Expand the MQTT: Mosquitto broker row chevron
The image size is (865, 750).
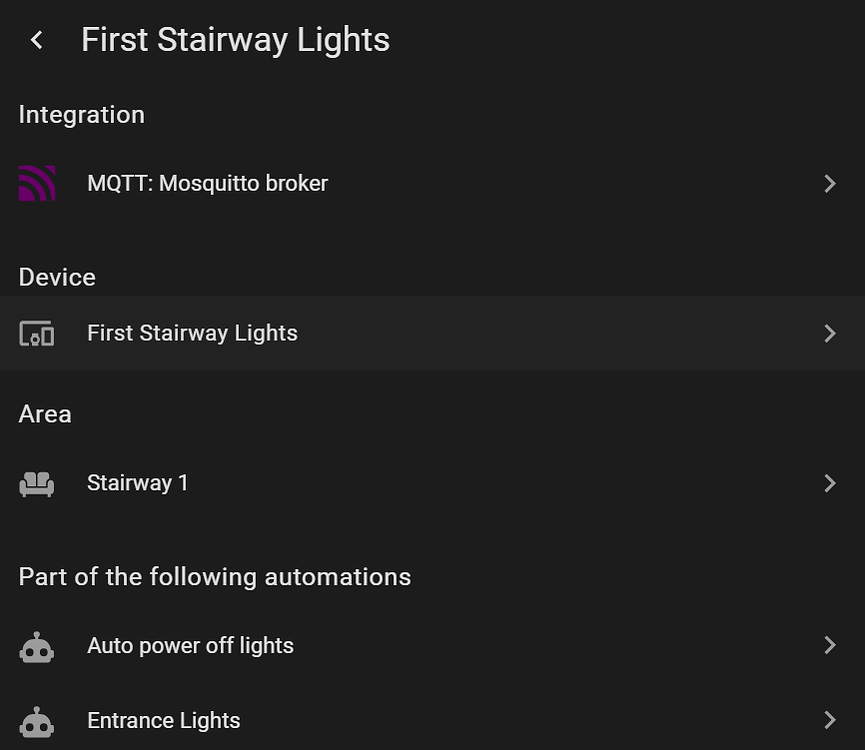[x=830, y=183]
